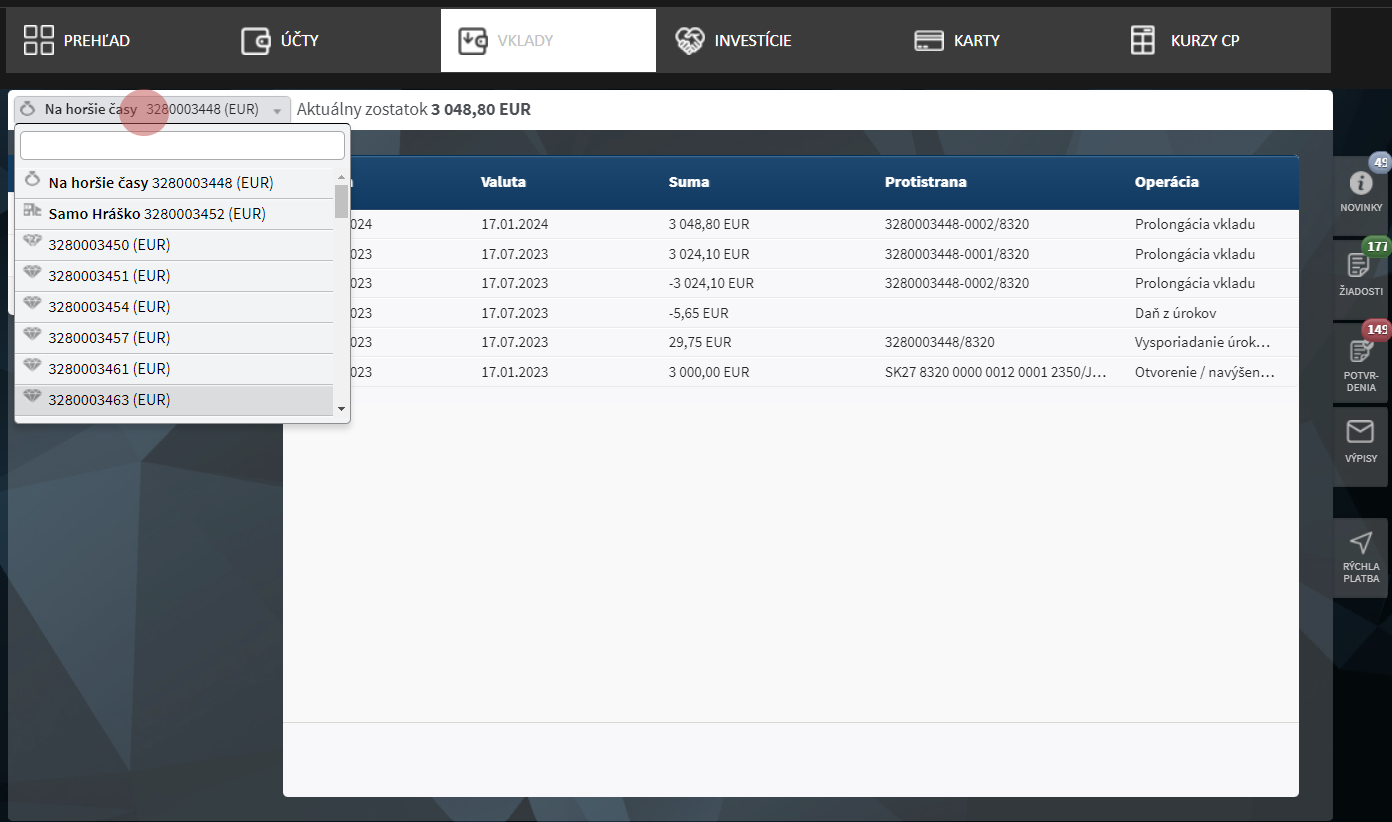1392x822 pixels.
Task: Start Rýchla platba quick payment
Action: click(1360, 556)
